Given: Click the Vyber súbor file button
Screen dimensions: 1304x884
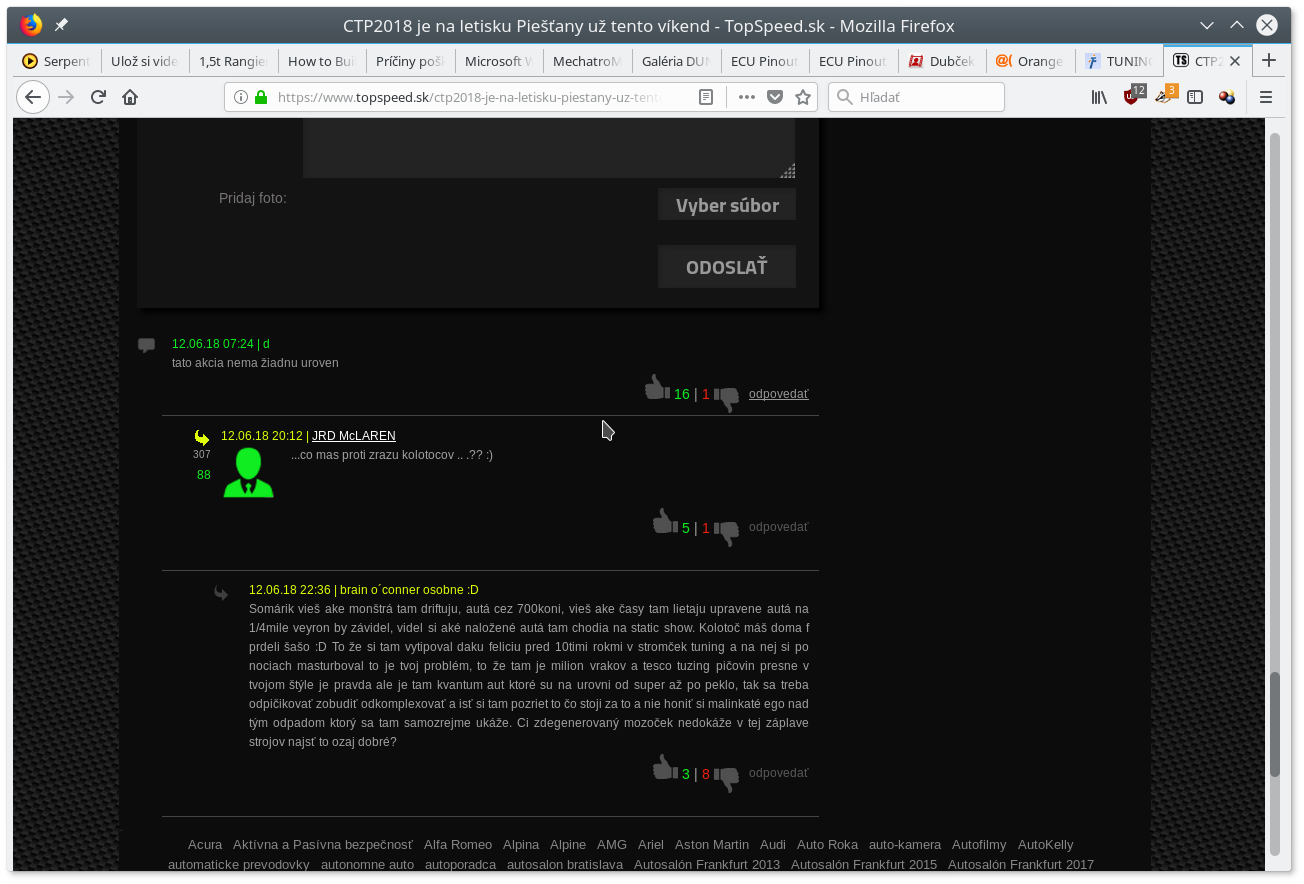Looking at the screenshot, I should (726, 206).
